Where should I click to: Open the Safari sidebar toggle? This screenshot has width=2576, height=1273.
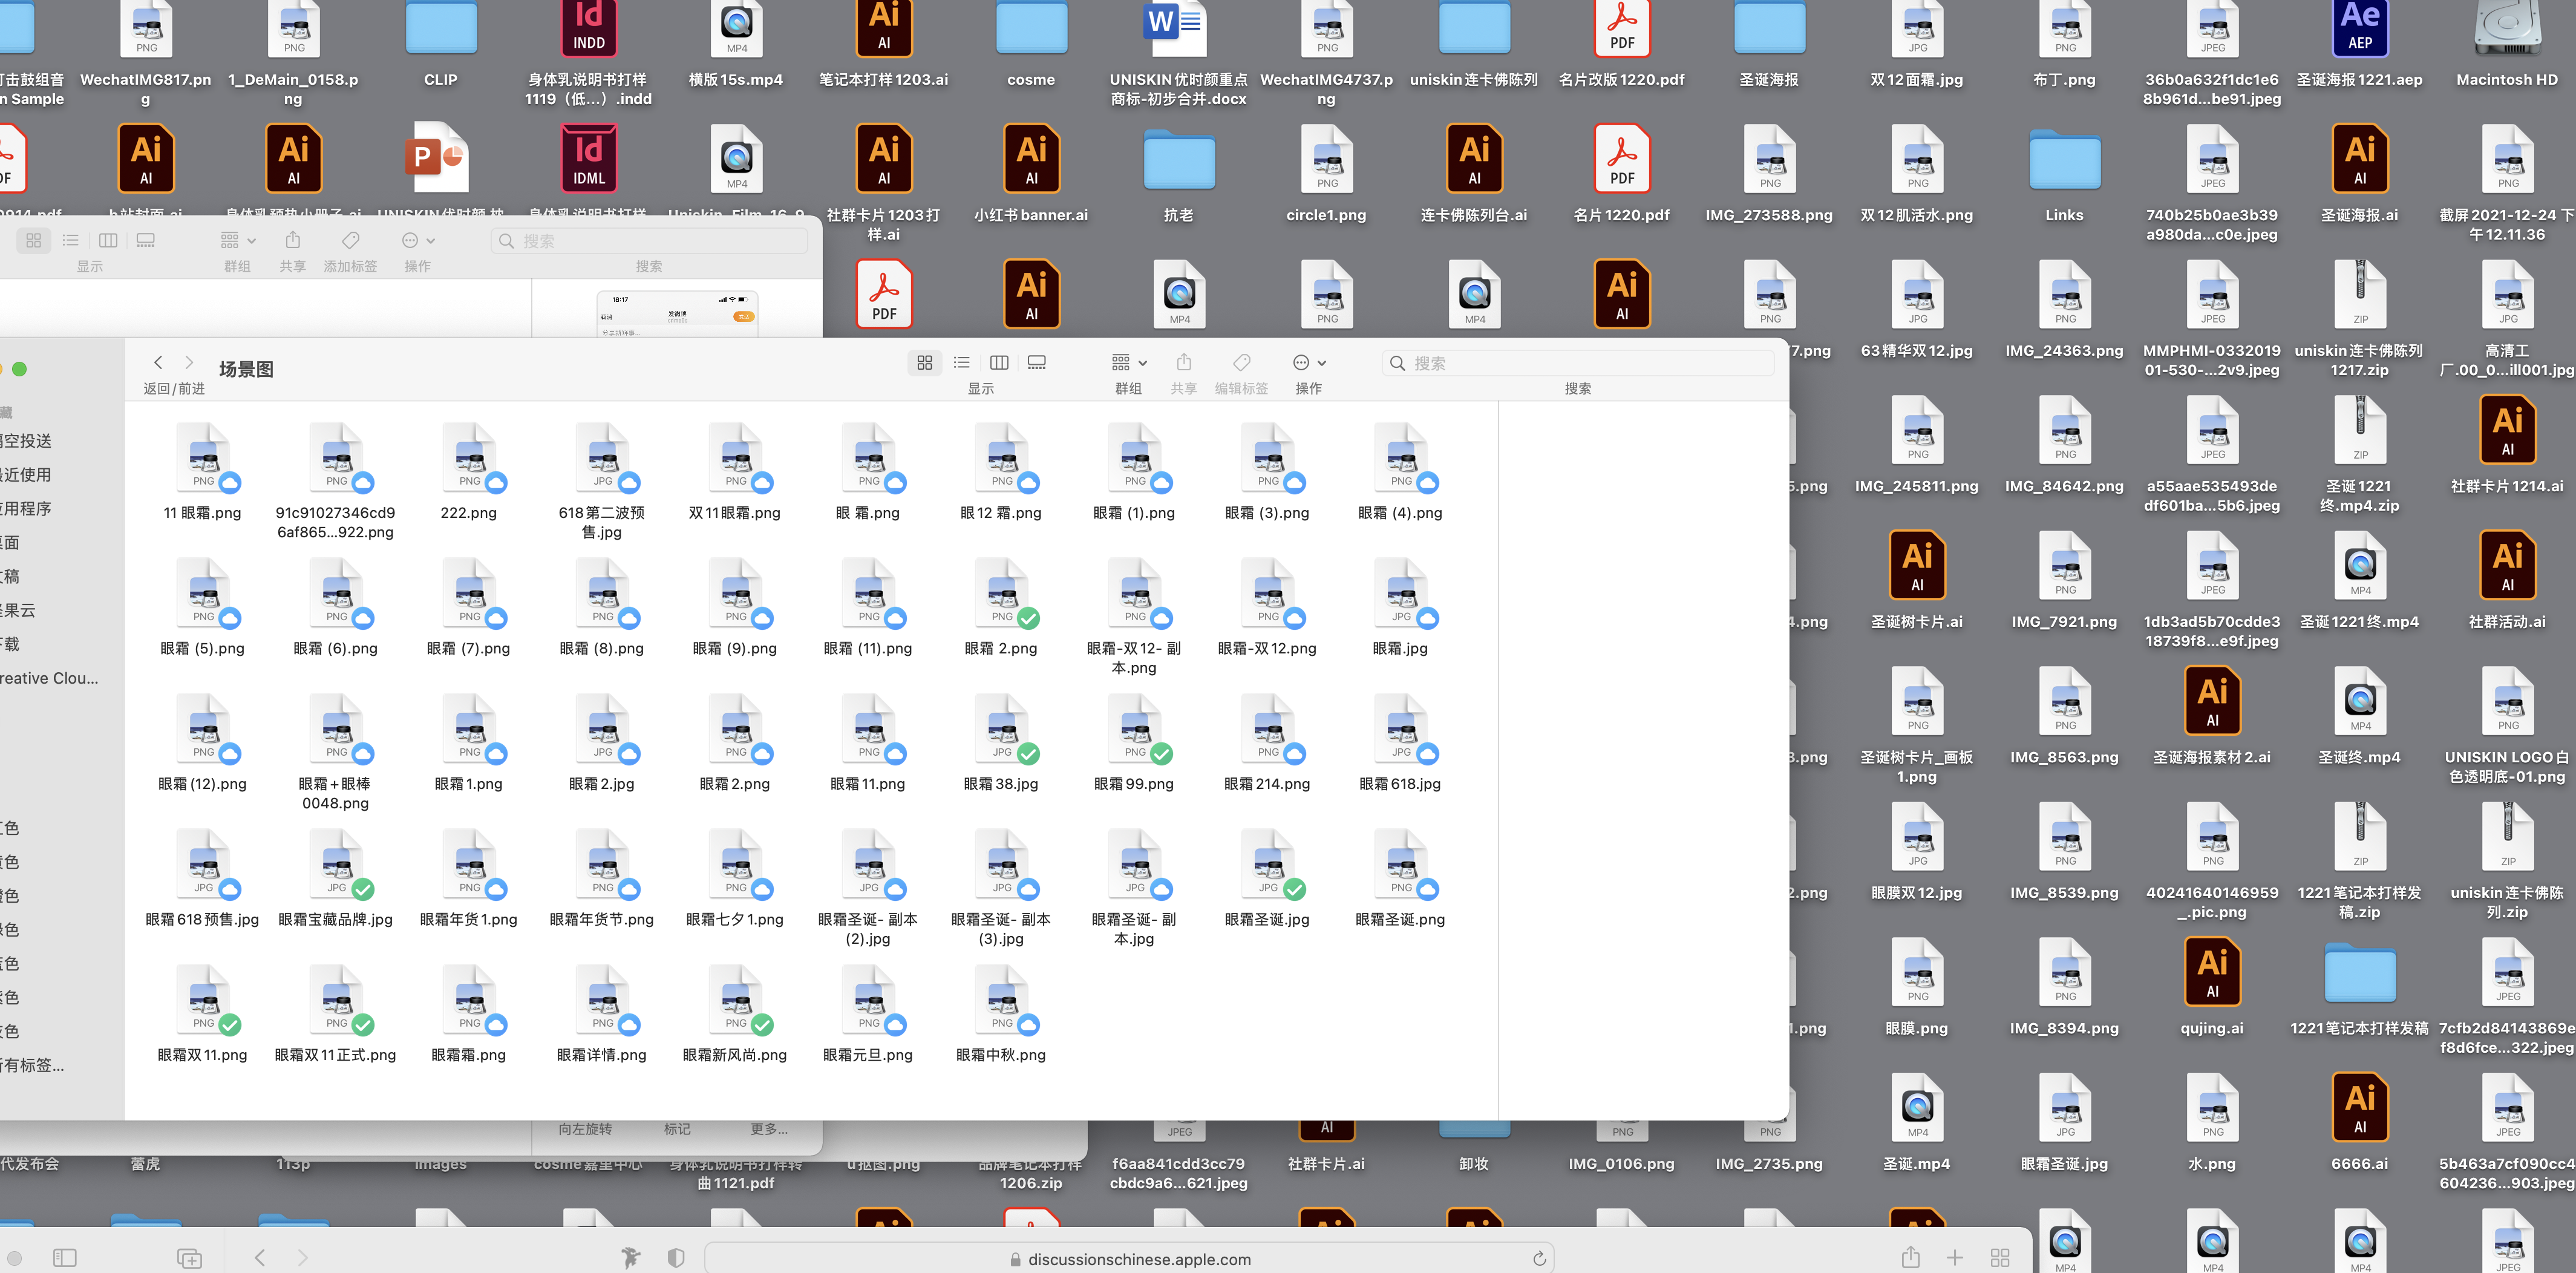[x=65, y=1258]
